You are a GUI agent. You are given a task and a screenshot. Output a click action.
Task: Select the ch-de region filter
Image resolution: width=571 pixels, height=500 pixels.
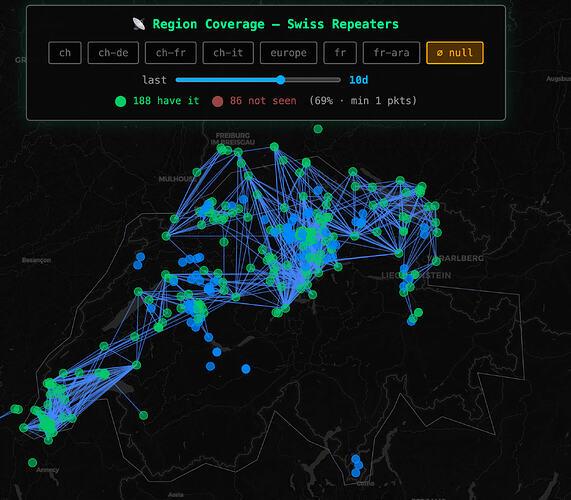(x=113, y=53)
